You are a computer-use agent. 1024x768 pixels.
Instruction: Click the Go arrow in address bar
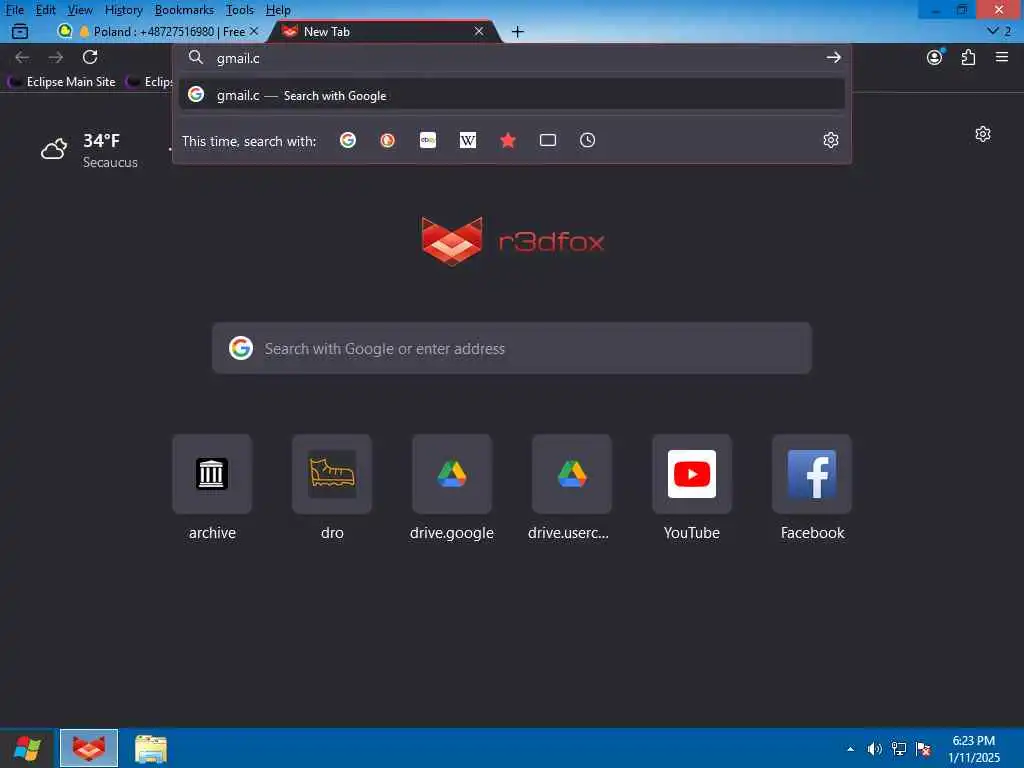point(833,57)
